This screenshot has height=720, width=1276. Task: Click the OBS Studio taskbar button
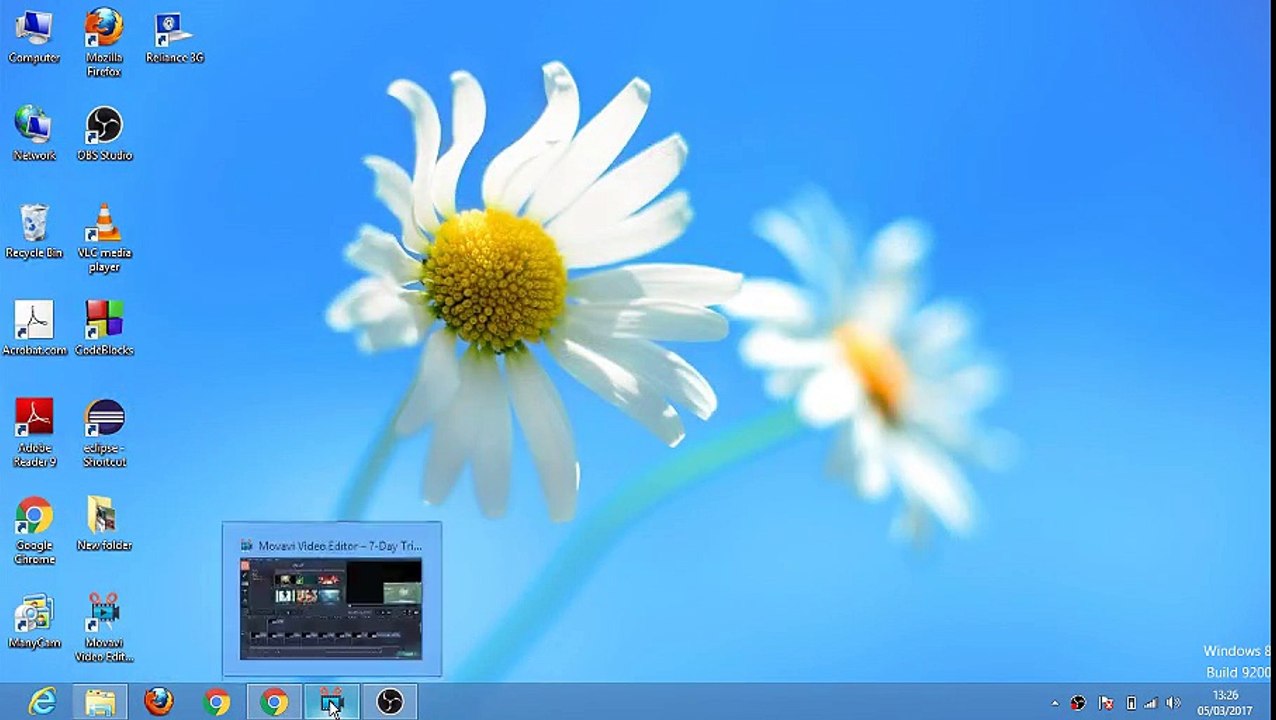point(390,702)
